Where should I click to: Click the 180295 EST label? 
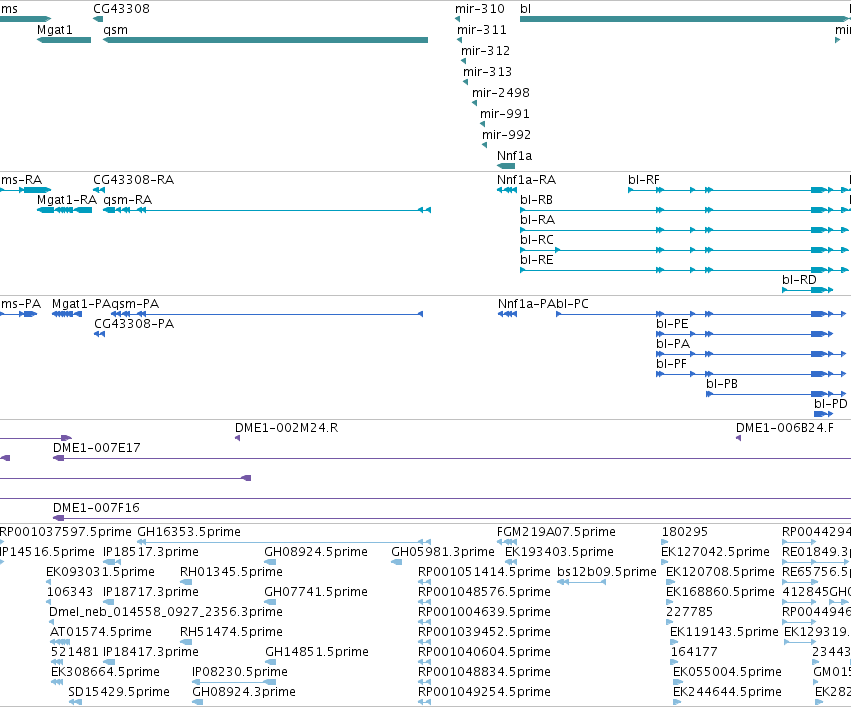tap(685, 532)
